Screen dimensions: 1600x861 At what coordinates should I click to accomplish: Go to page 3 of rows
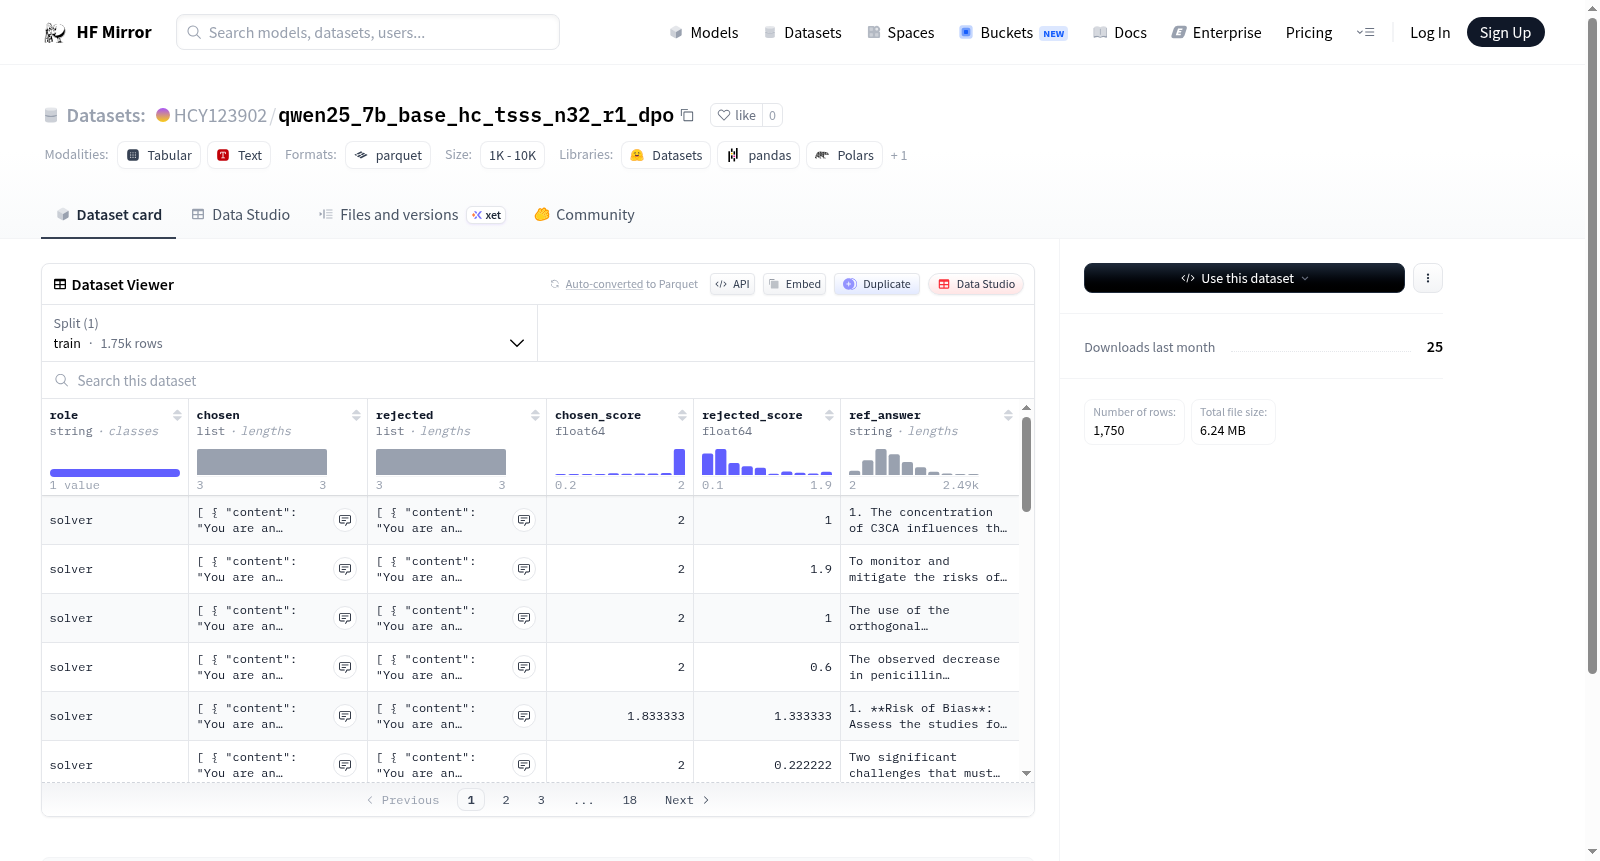(541, 800)
